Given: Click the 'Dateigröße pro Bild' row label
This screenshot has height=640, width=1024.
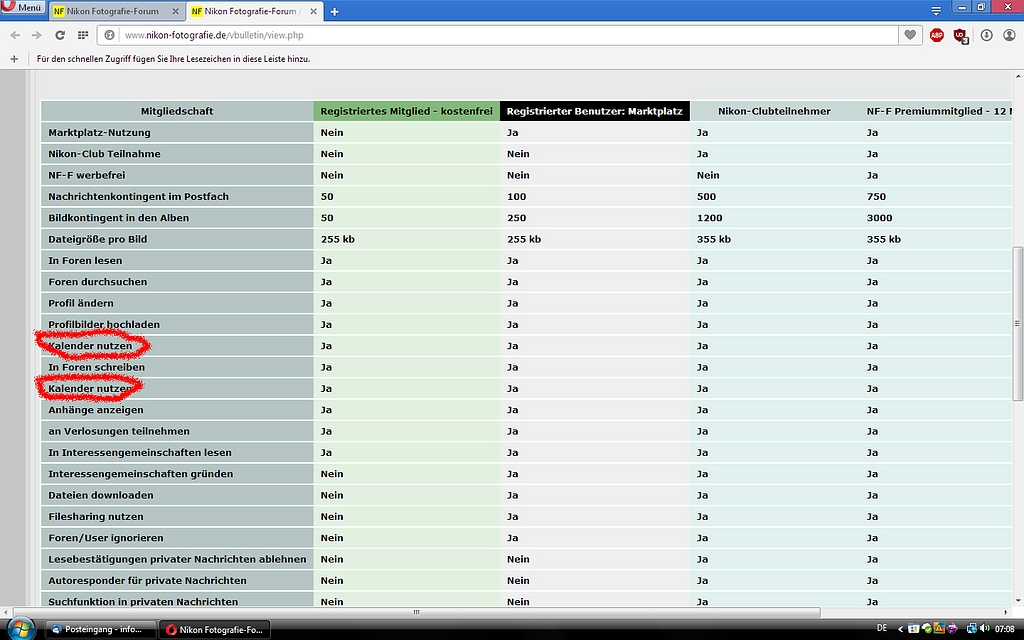Looking at the screenshot, I should [98, 239].
